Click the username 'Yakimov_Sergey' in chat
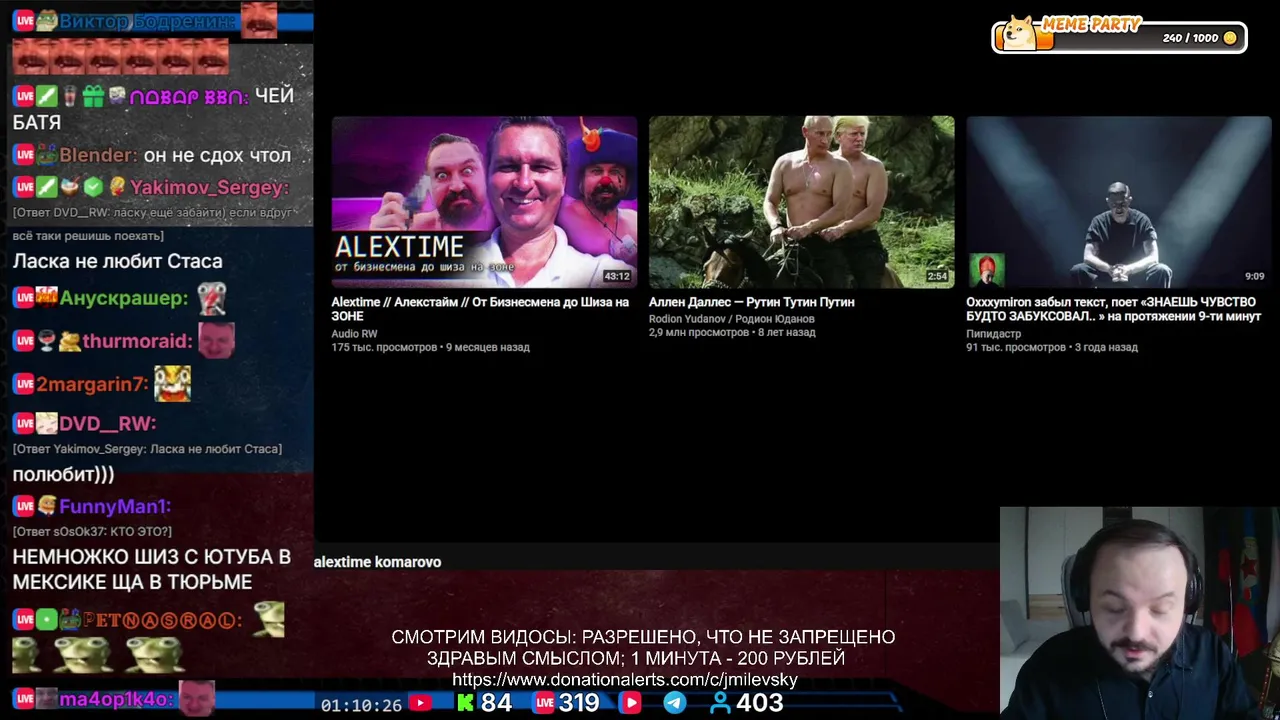Viewport: 1280px width, 720px height. [x=206, y=188]
